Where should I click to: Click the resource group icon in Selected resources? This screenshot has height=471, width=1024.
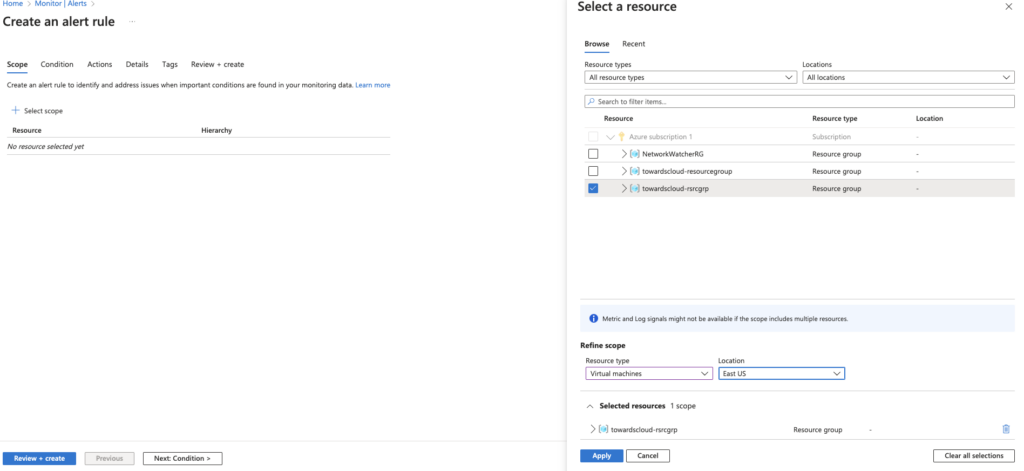(x=603, y=430)
